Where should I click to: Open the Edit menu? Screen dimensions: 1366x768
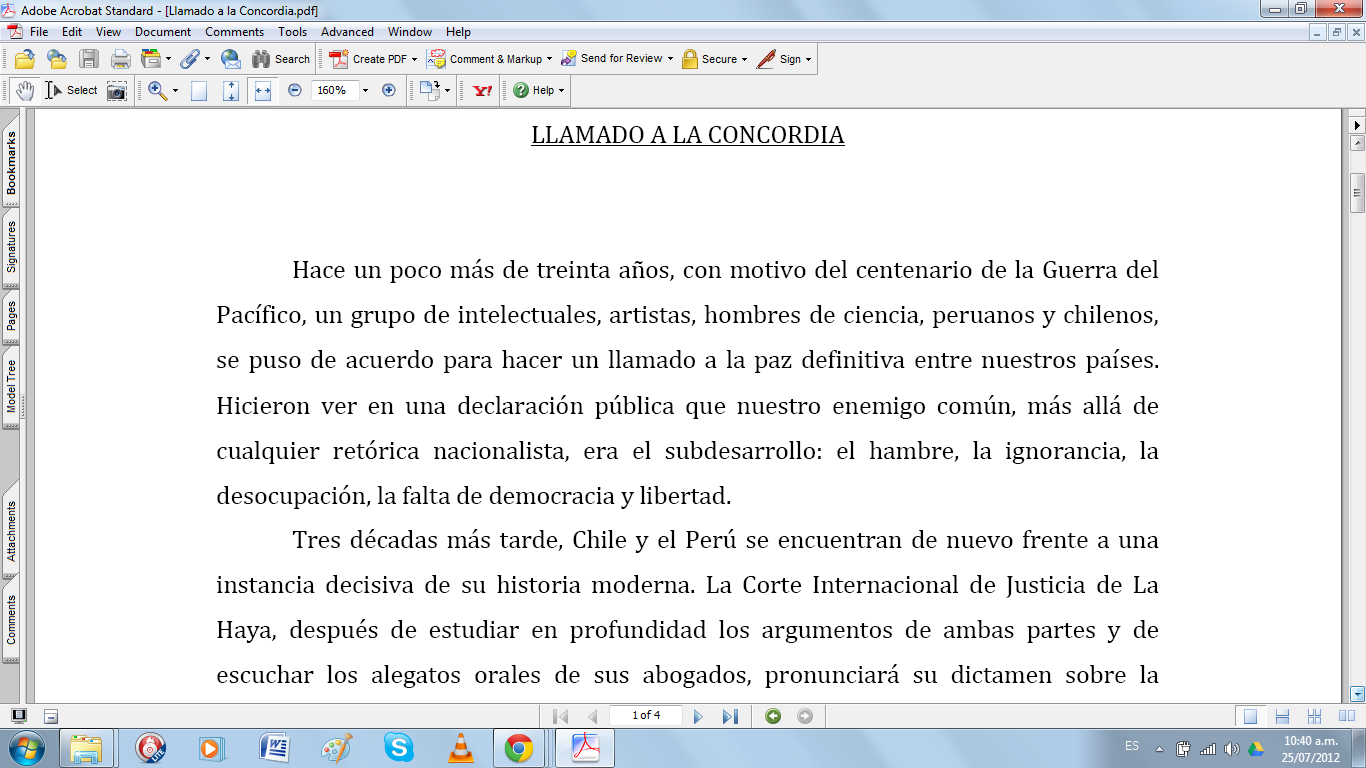point(72,32)
